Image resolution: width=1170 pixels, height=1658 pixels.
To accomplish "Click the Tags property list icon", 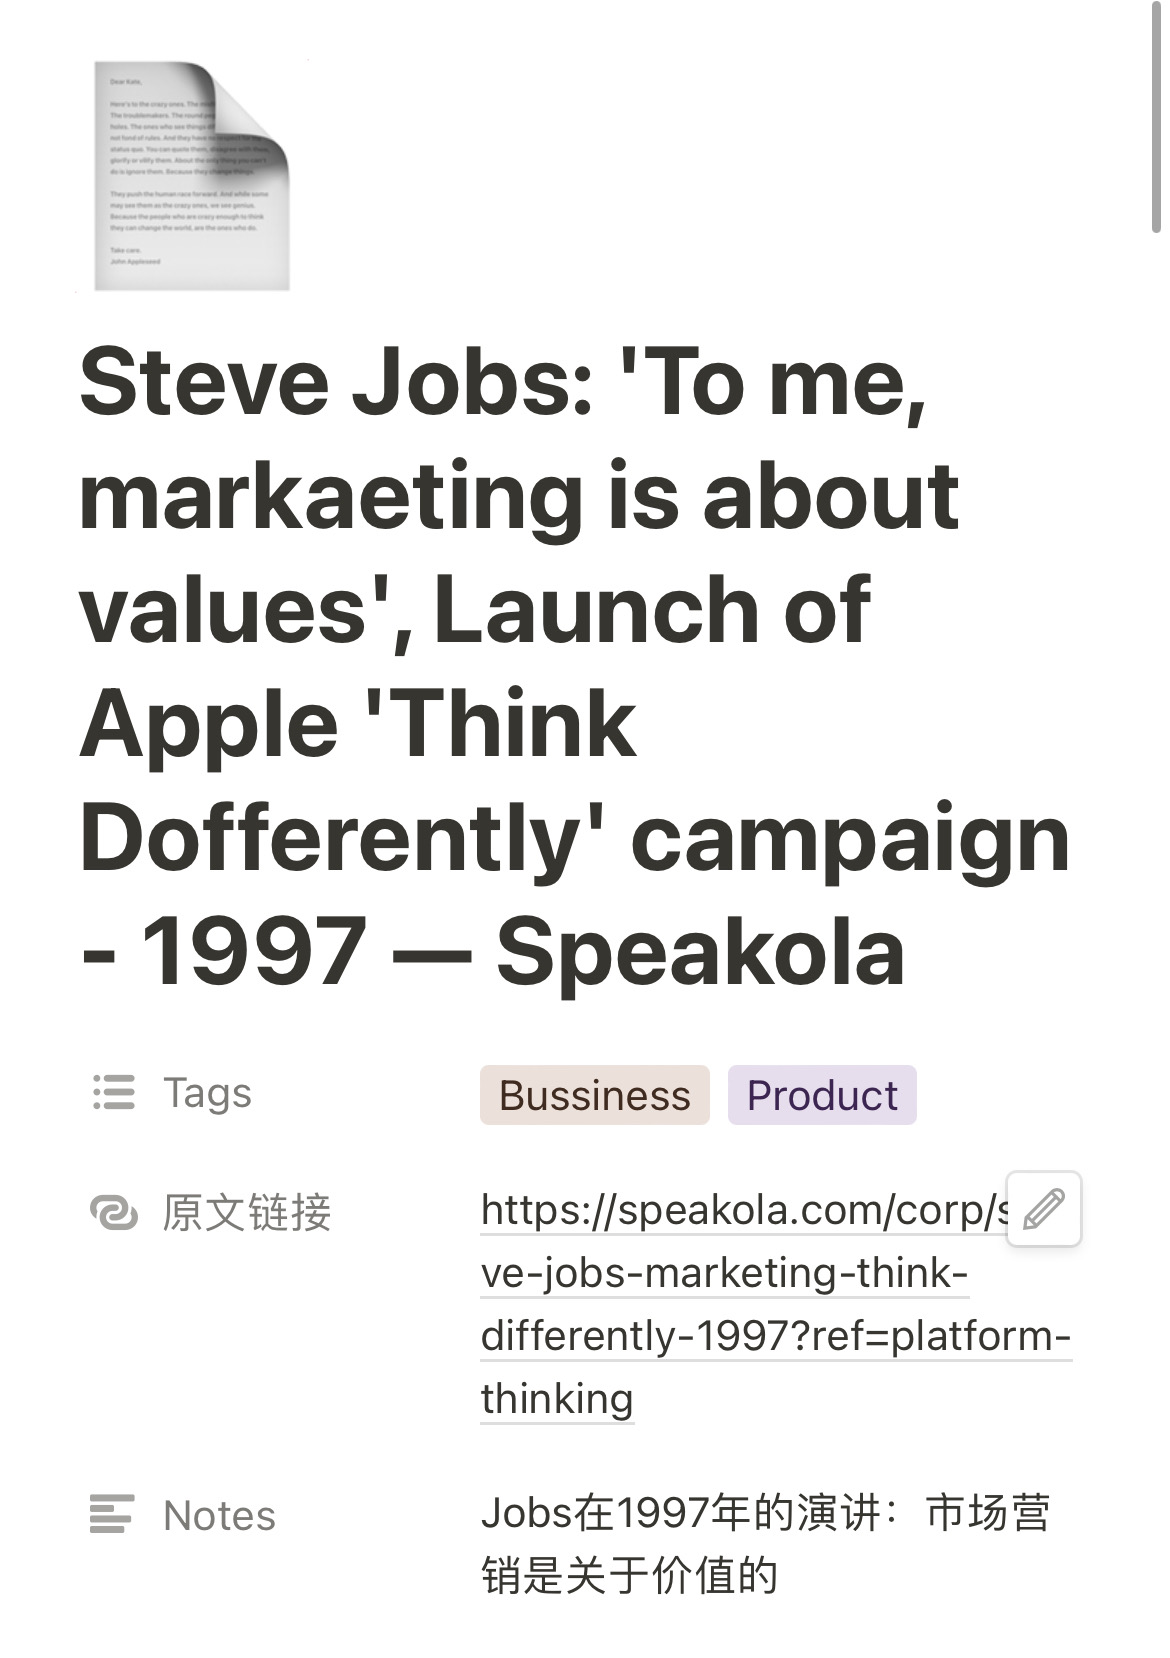I will point(113,1092).
